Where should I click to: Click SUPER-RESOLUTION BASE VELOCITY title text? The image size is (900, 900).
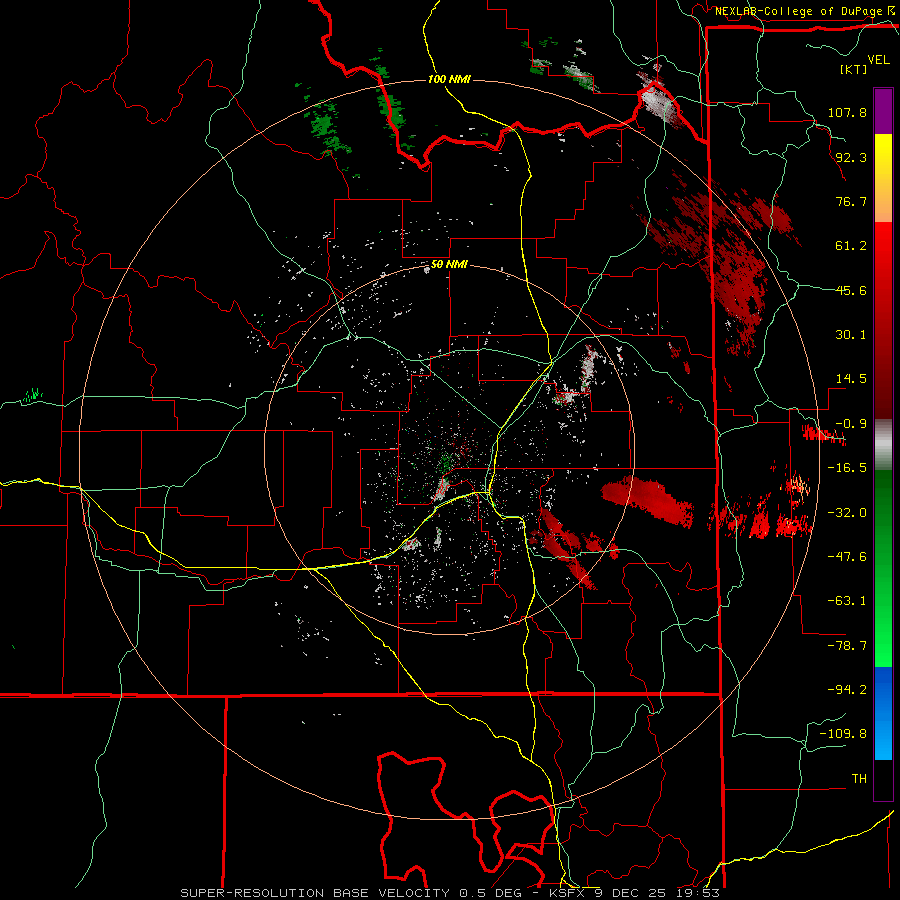[315, 893]
